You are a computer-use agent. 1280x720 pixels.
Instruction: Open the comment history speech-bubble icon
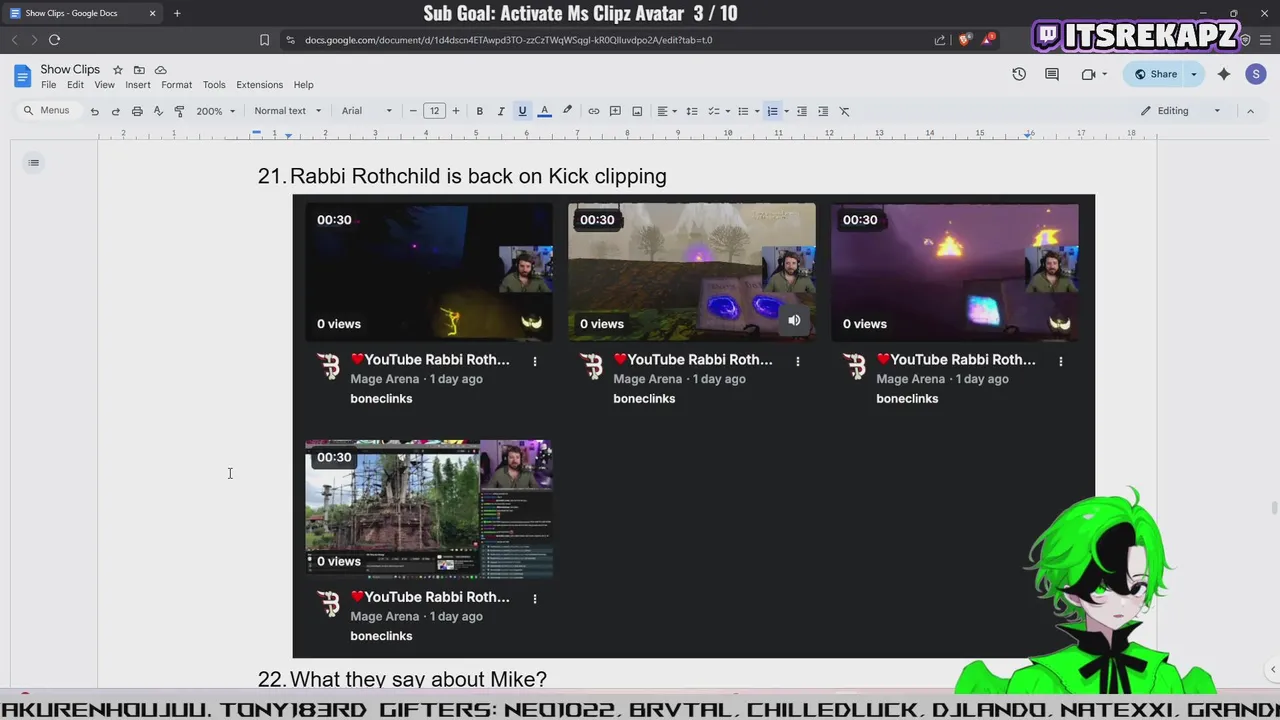(x=1052, y=74)
